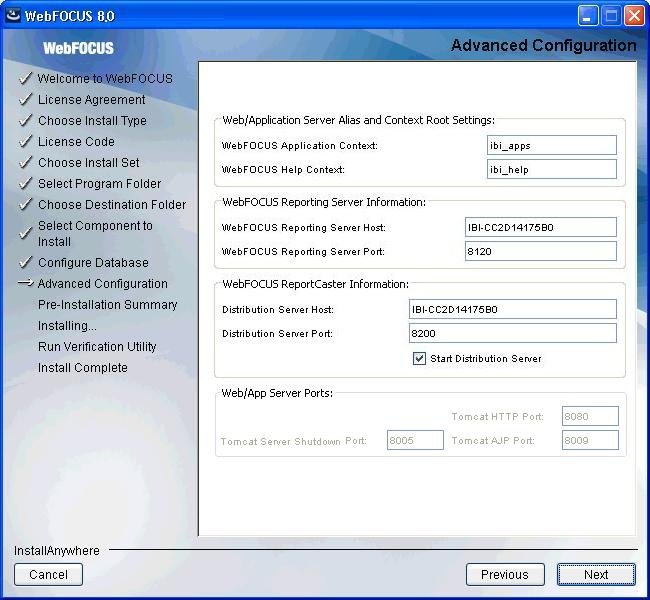Click the Tomcat HTTP Port: label
The width and height of the screenshot is (650, 600).
(498, 417)
